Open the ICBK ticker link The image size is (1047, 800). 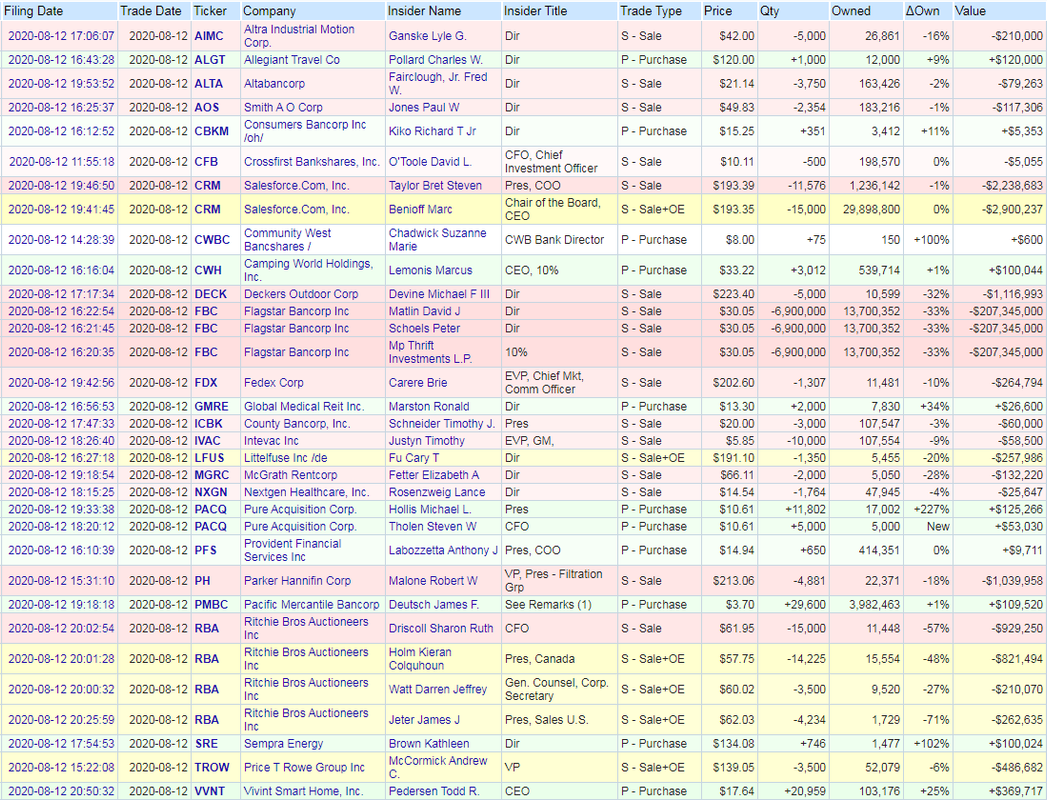point(208,424)
